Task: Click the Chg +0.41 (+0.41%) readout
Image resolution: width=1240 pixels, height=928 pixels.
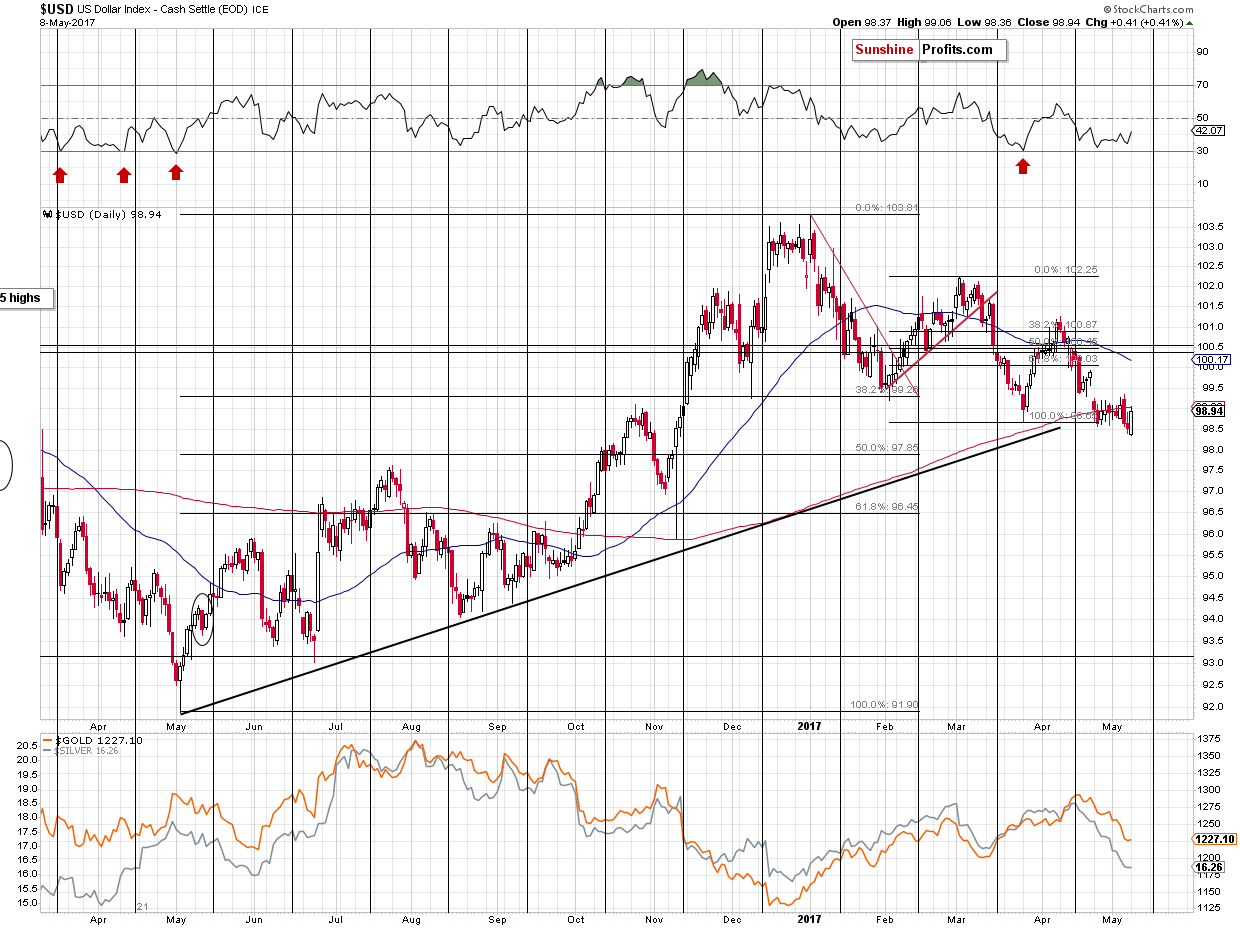Action: pos(1136,22)
